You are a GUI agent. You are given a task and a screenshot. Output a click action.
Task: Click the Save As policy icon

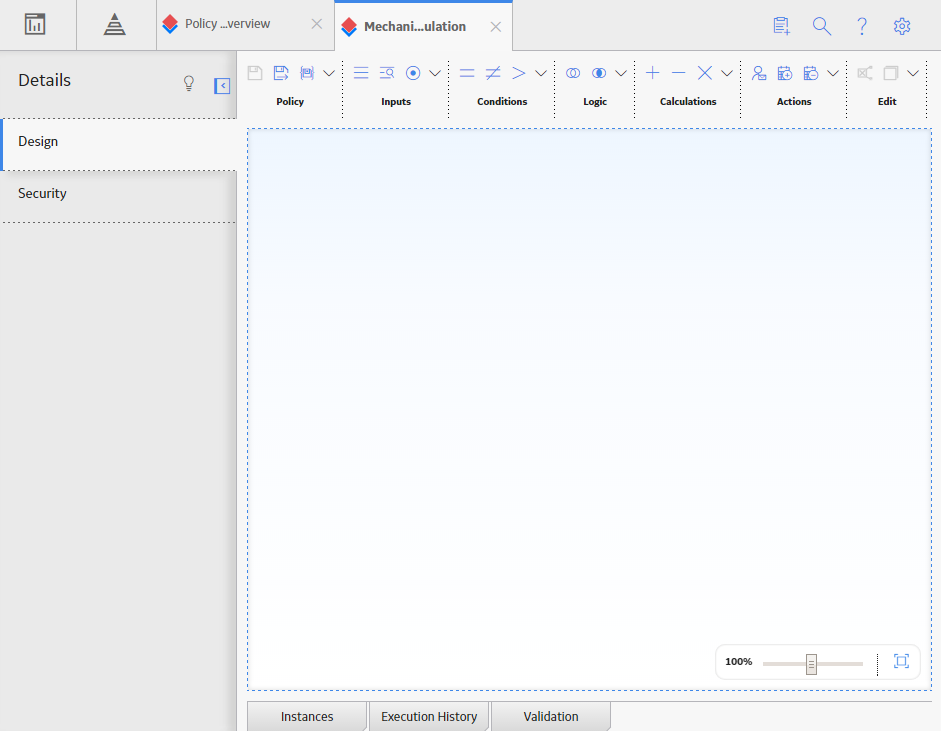(x=281, y=73)
